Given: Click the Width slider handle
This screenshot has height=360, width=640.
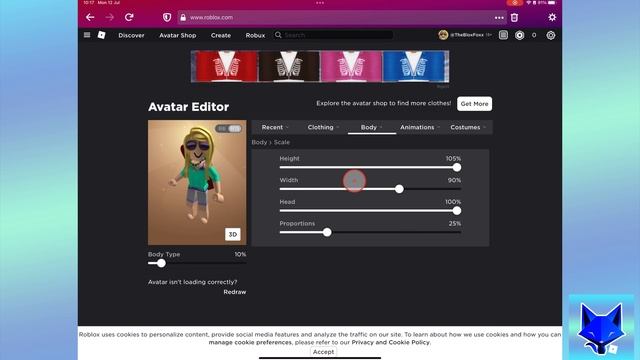Looking at the screenshot, I should point(399,189).
